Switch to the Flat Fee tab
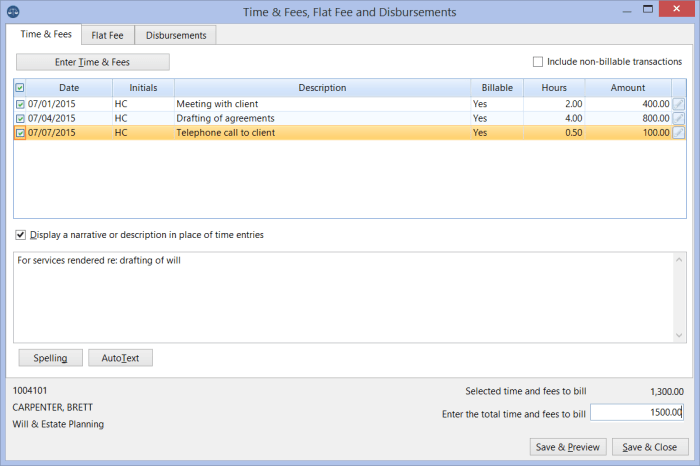 pyautogui.click(x=107, y=35)
